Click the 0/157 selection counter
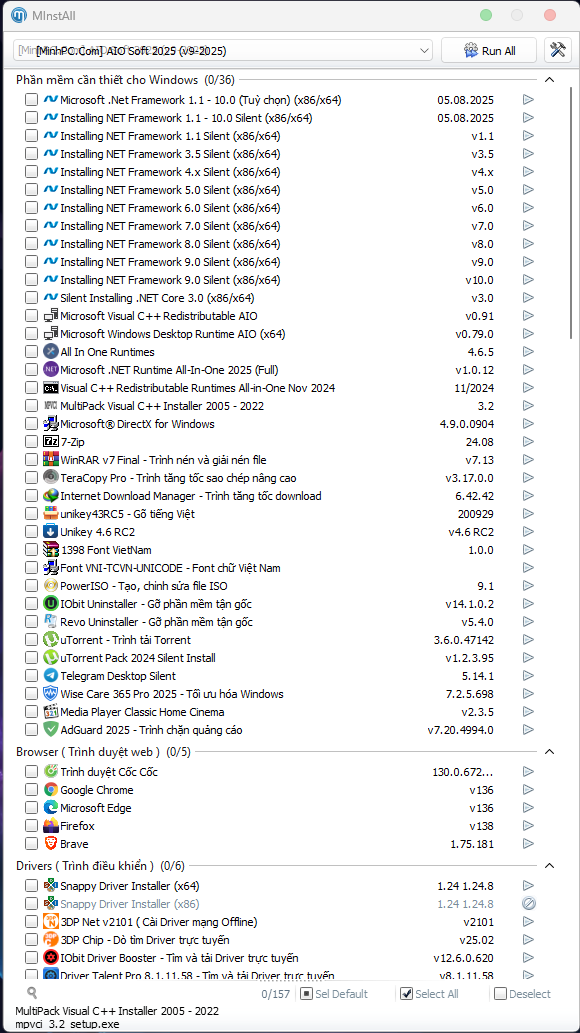 tap(276, 994)
